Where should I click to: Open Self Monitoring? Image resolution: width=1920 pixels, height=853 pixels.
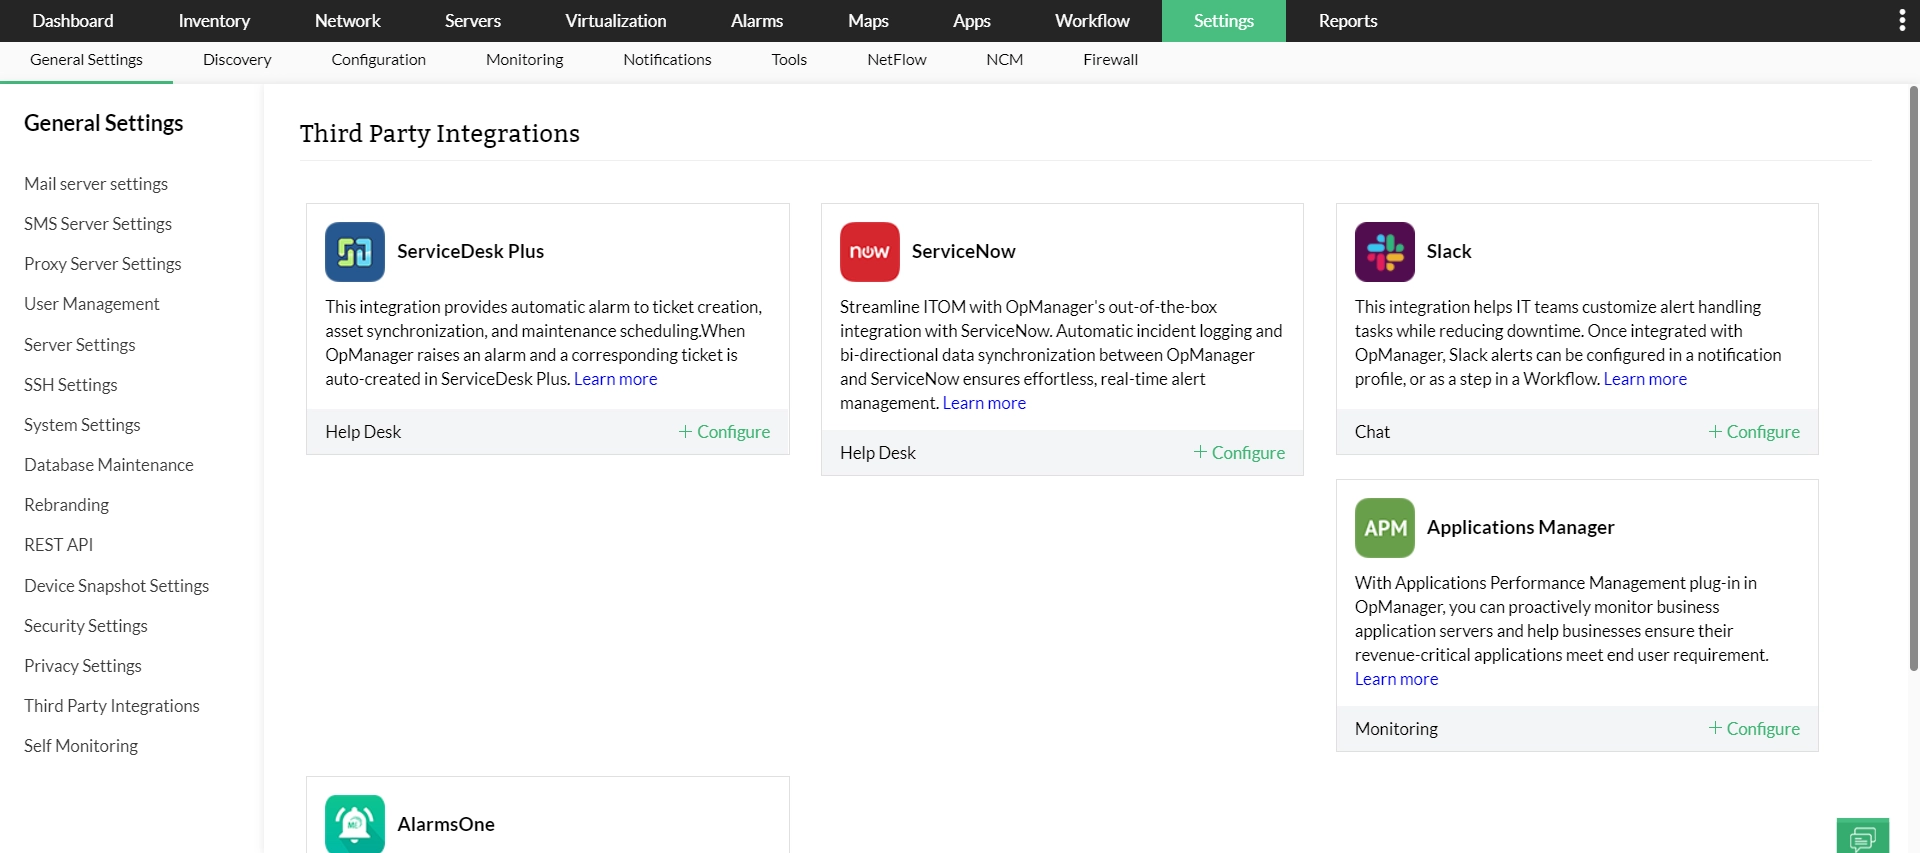pyautogui.click(x=81, y=746)
